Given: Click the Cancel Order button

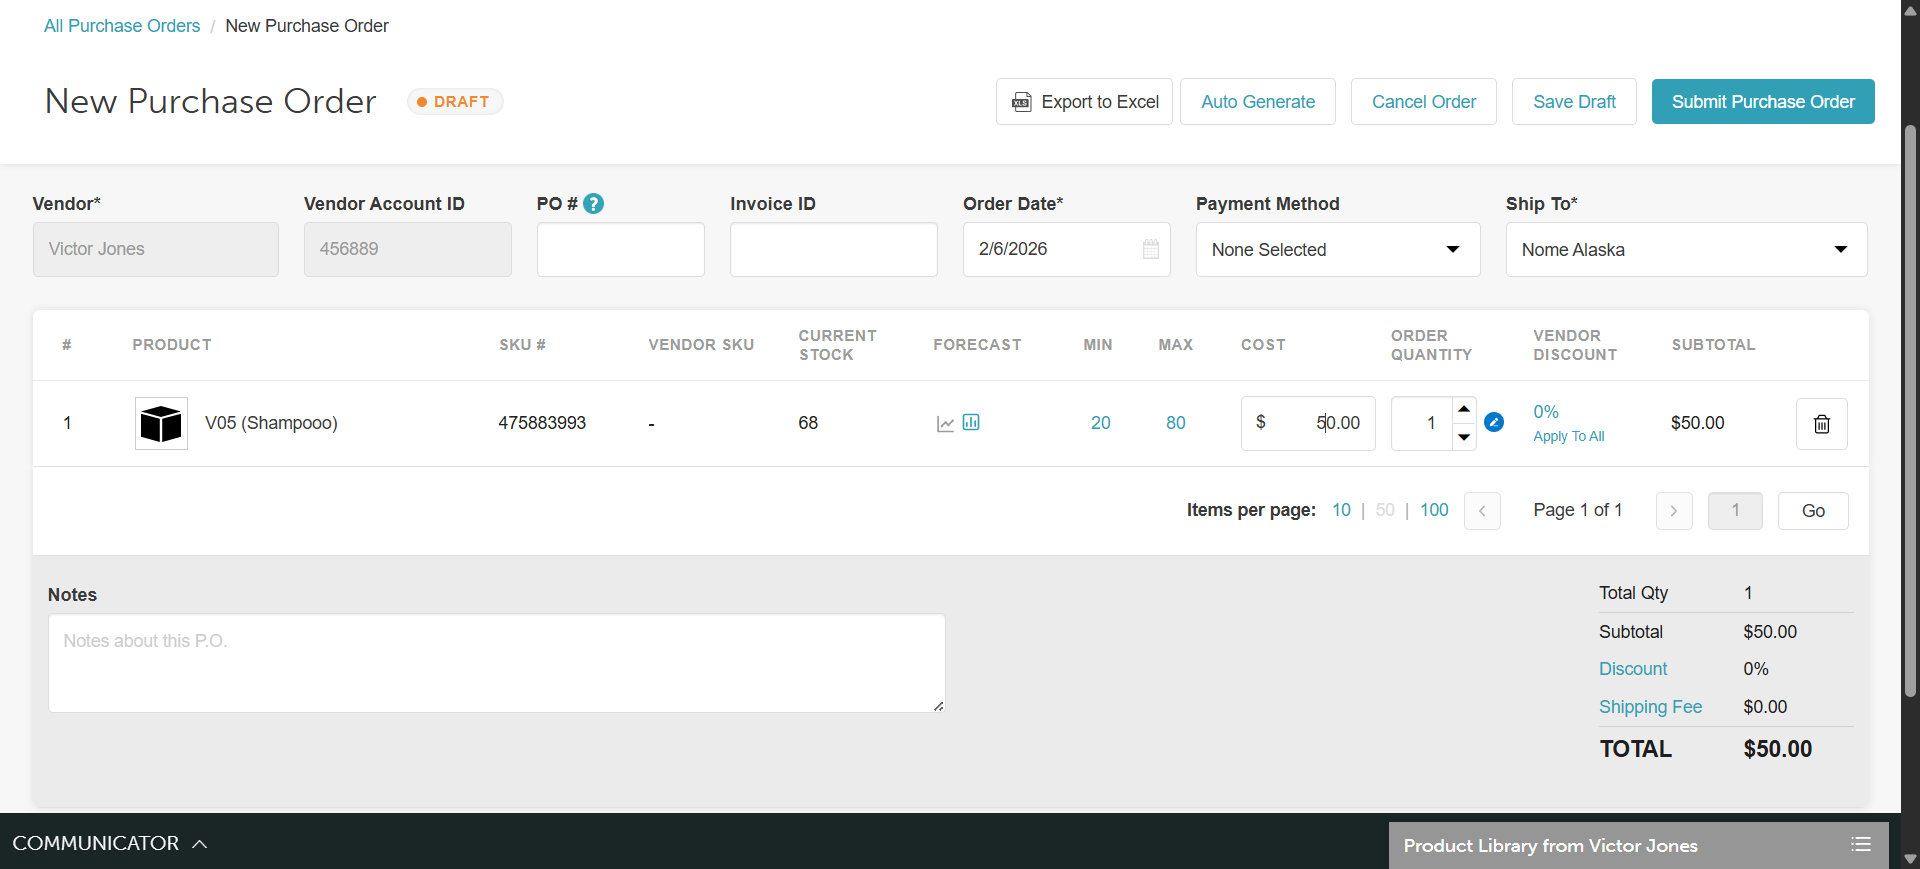Looking at the screenshot, I should click(1424, 102).
